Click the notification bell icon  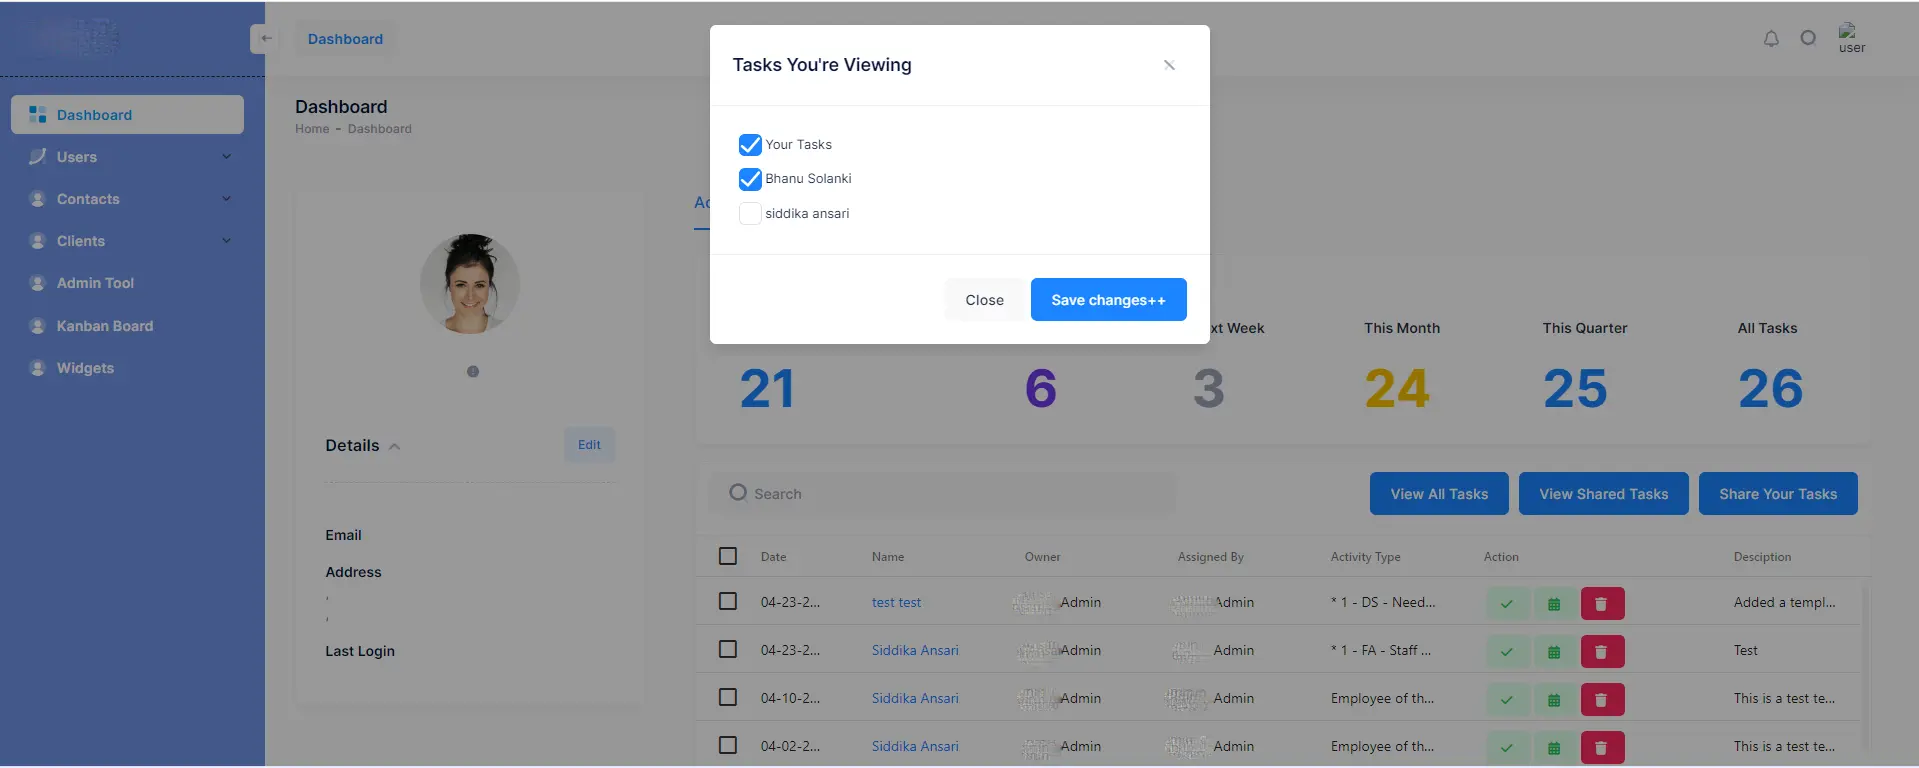tap(1771, 39)
